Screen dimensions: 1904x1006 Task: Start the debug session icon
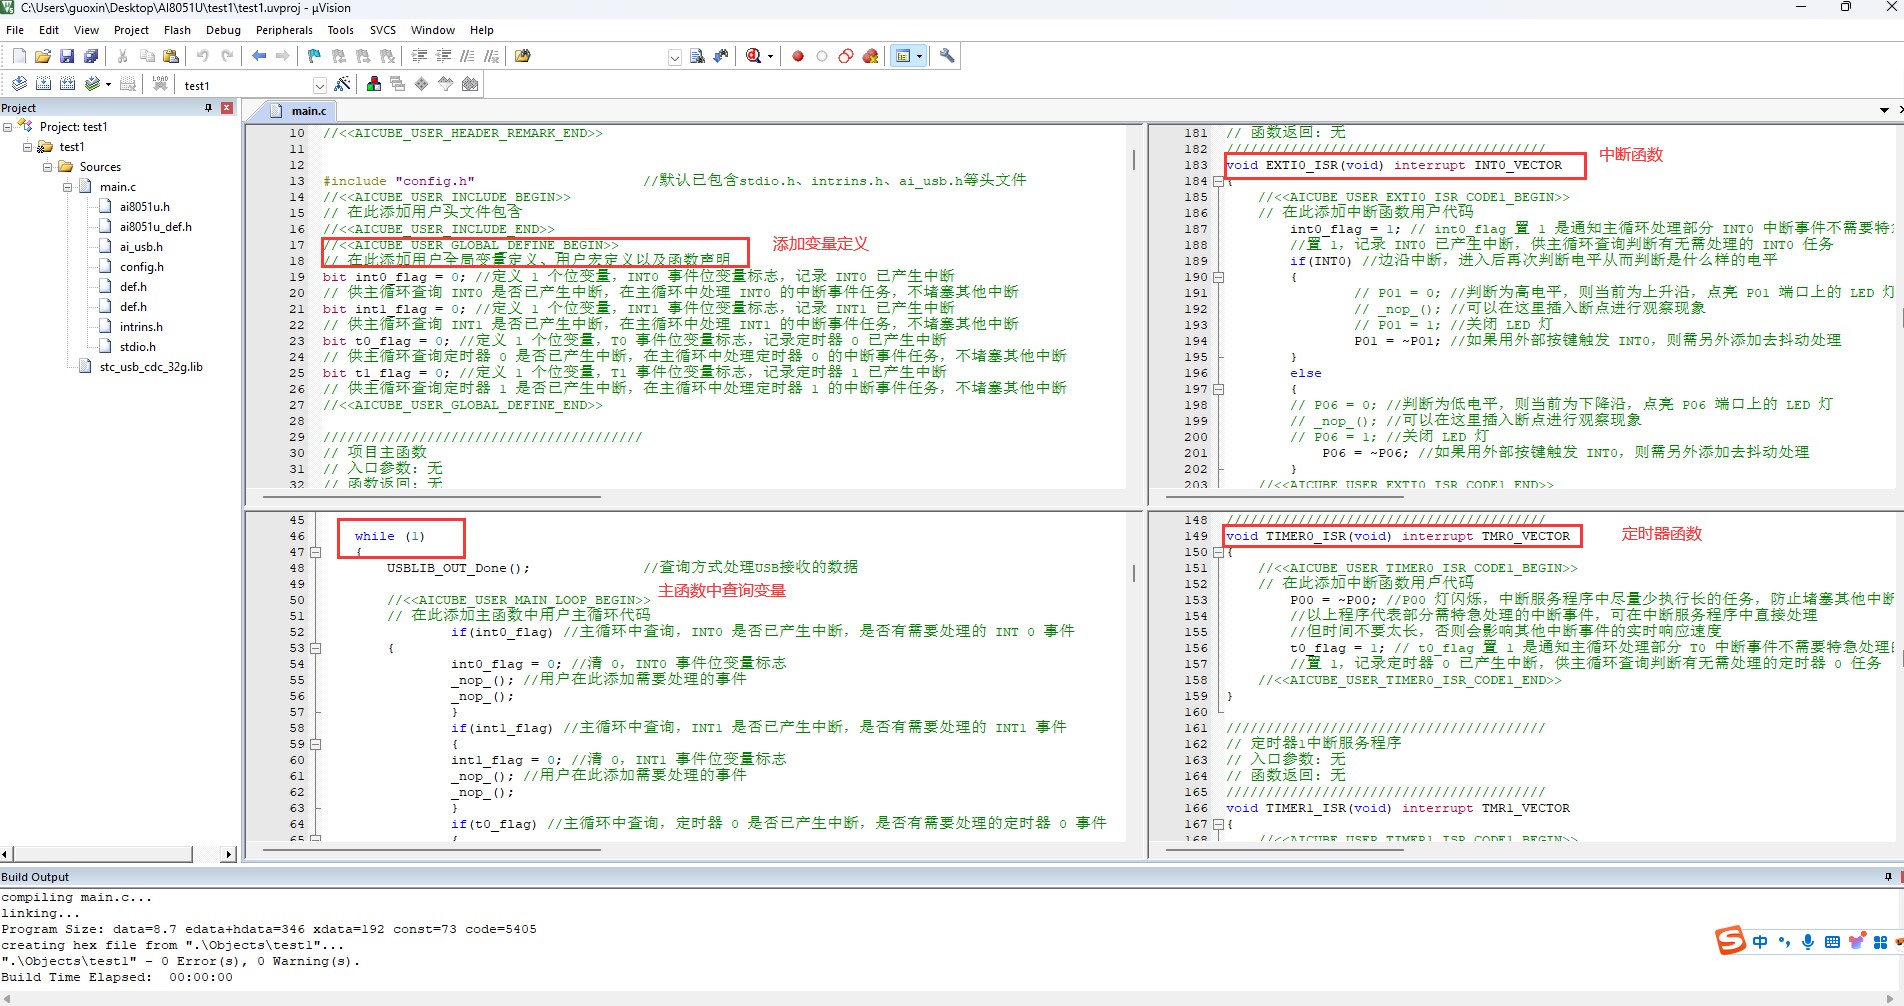(754, 56)
